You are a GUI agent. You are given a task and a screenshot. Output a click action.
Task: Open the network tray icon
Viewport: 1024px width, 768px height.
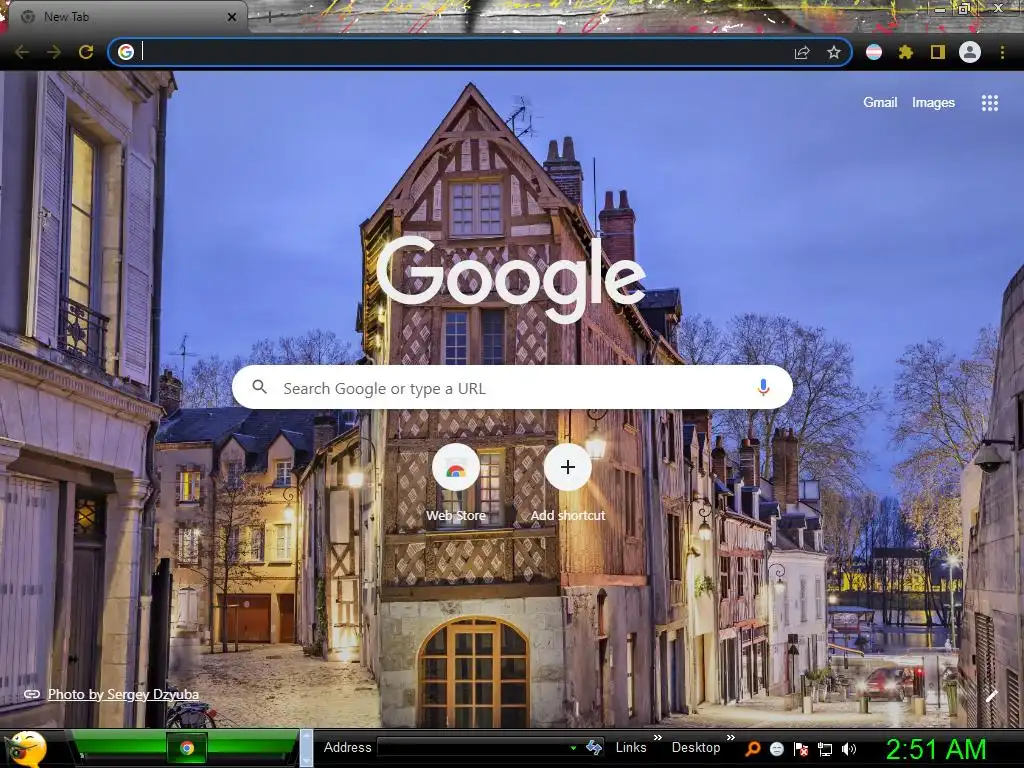point(825,750)
